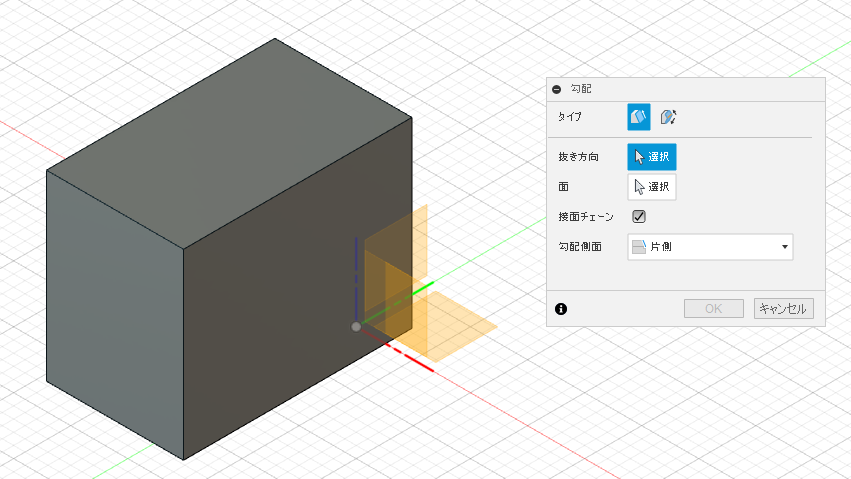Viewport: 851px width, 479px height.
Task: Select the parting line draft type icon
Action: 668,117
